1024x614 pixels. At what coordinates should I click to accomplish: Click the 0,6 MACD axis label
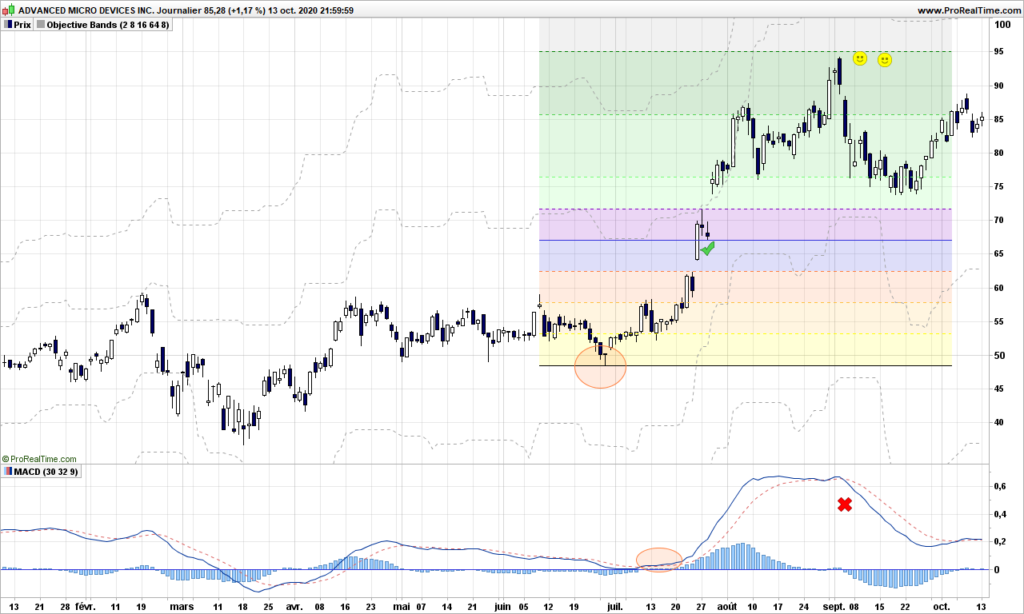[1000, 486]
